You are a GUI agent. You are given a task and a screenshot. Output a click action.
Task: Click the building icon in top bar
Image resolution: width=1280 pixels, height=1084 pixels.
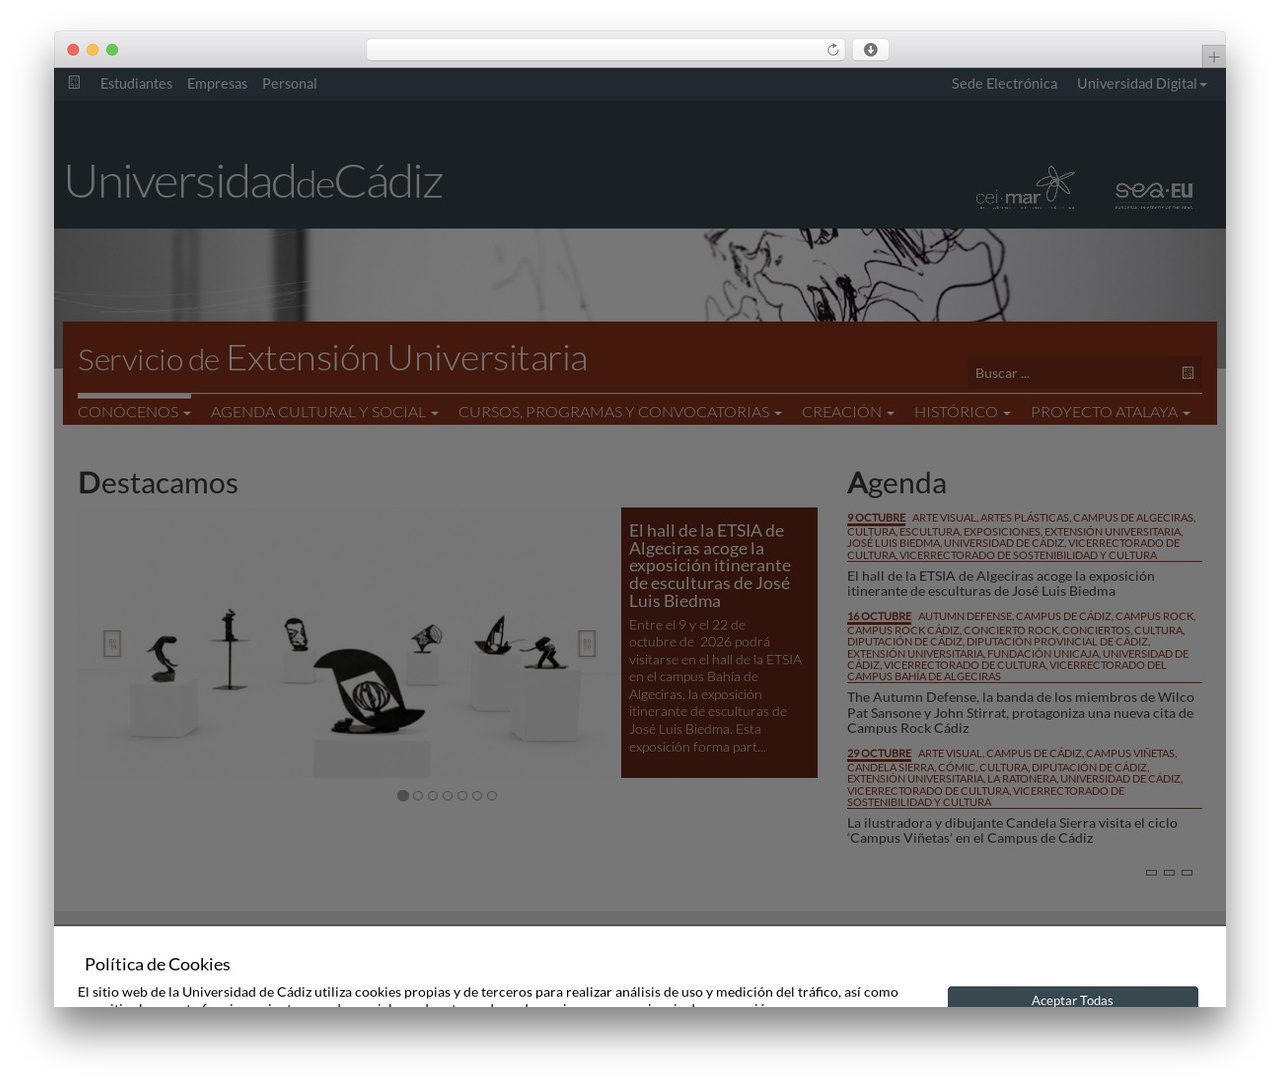tap(74, 82)
